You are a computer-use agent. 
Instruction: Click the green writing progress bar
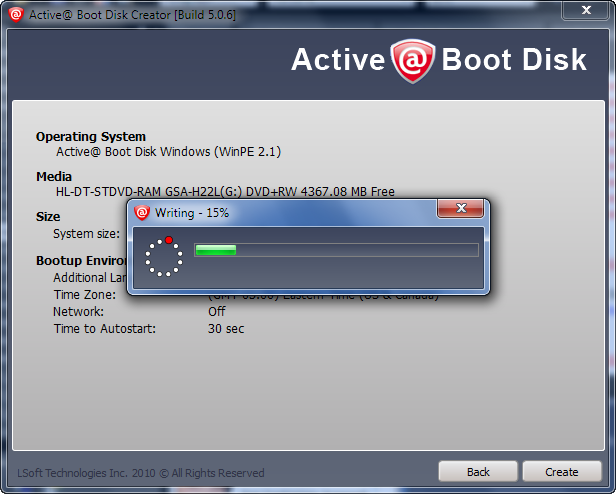click(x=336, y=250)
